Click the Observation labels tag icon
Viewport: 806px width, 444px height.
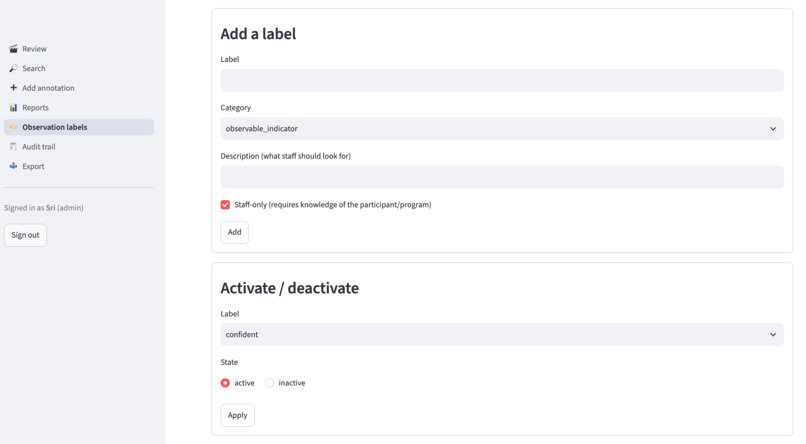13,127
